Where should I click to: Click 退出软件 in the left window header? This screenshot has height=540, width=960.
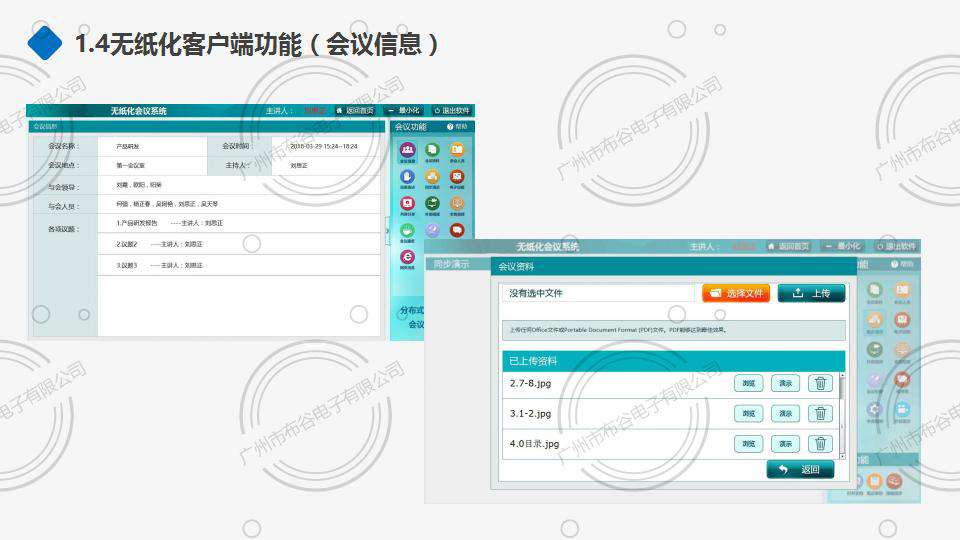(x=453, y=110)
